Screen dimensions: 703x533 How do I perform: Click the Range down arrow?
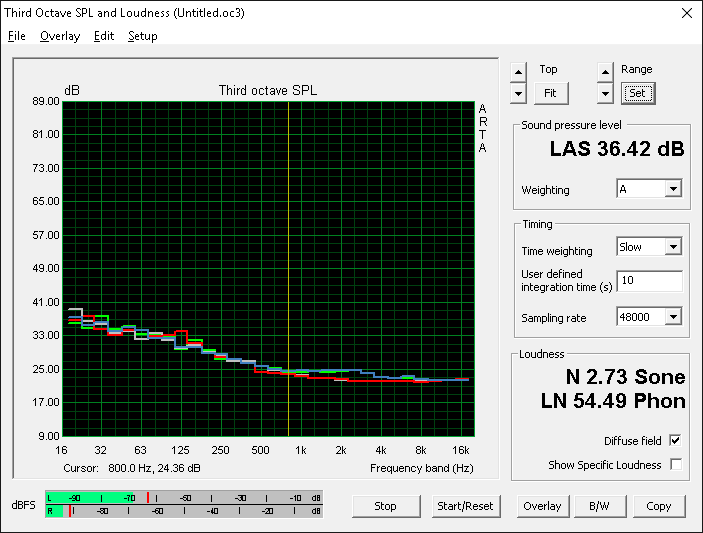tap(605, 94)
